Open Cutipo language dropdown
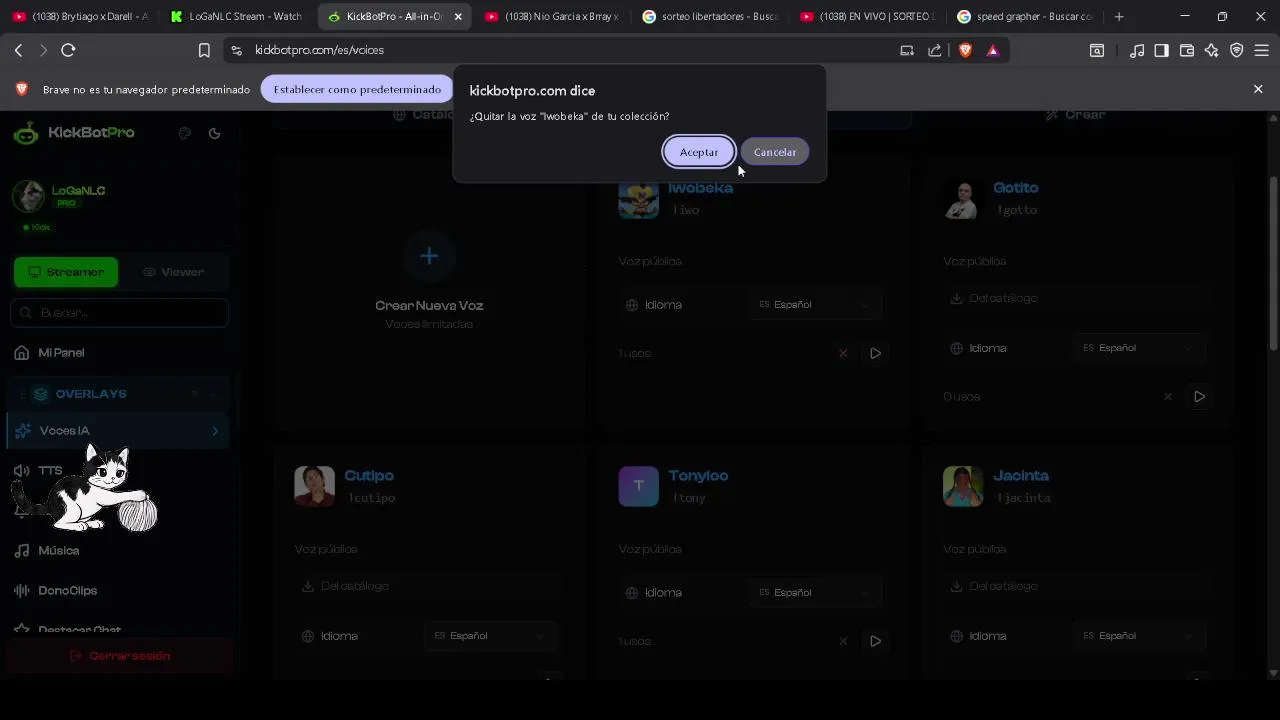 point(490,636)
